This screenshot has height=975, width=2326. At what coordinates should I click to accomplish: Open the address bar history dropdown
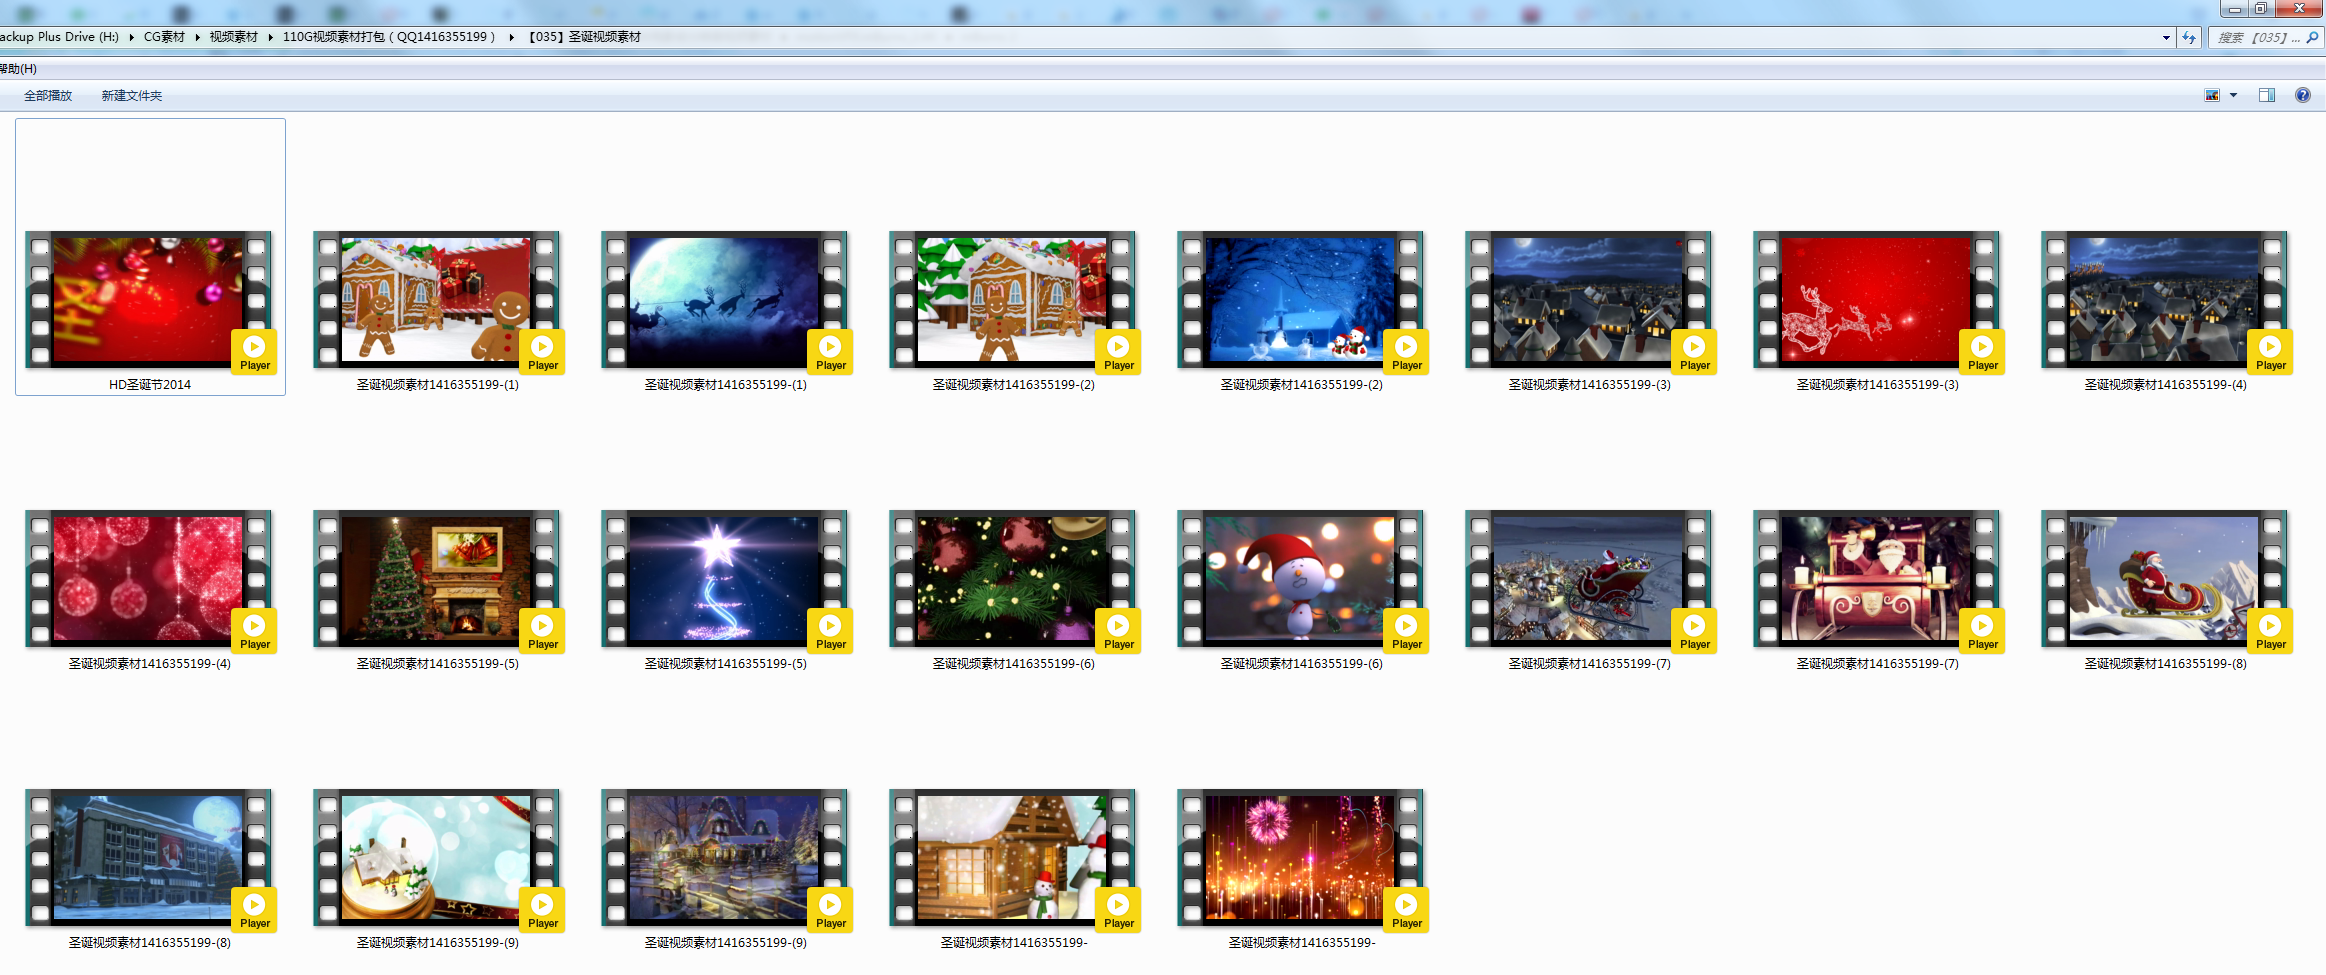click(2166, 37)
